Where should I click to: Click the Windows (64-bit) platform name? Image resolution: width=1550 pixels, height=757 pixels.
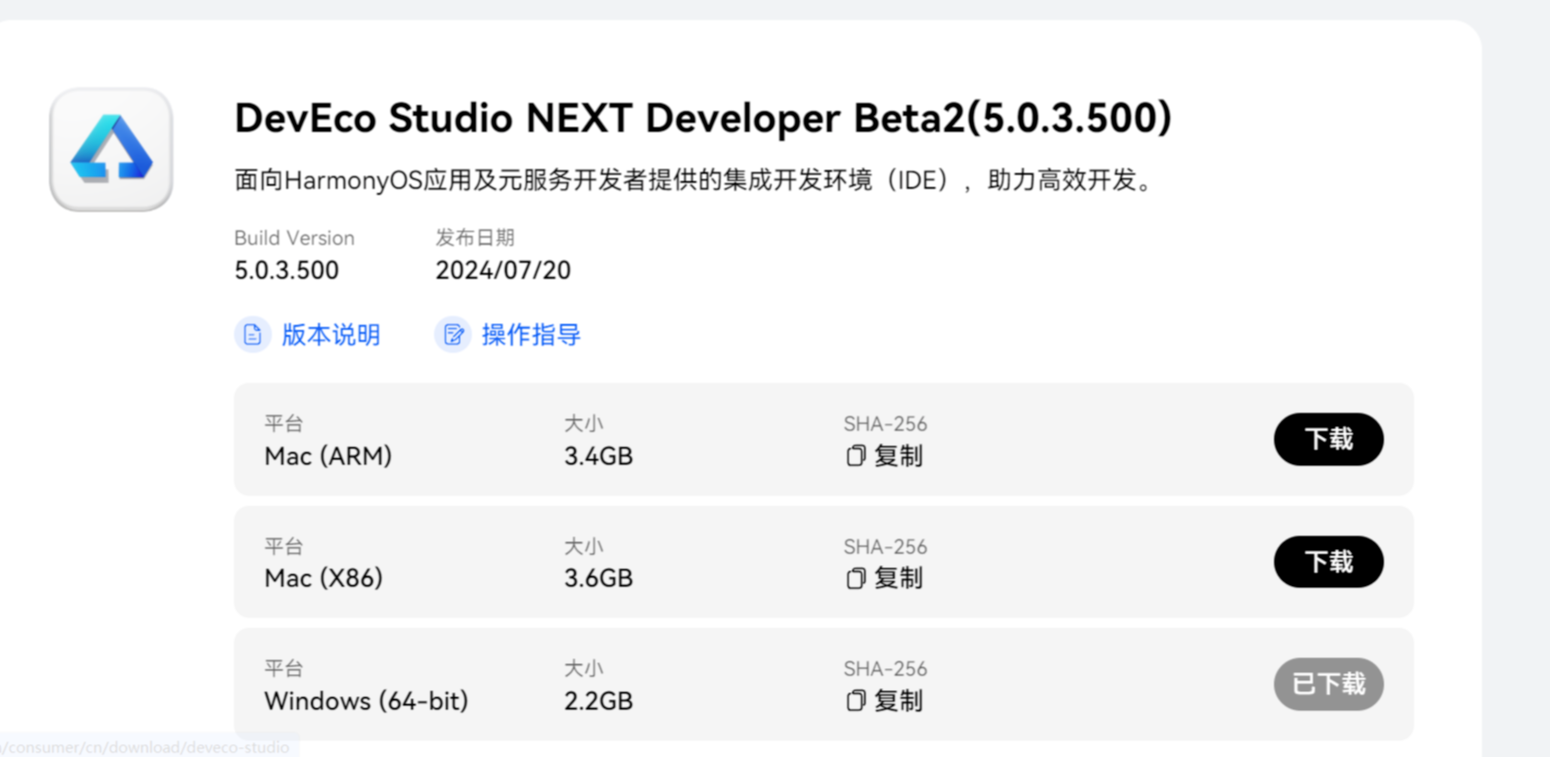point(366,701)
